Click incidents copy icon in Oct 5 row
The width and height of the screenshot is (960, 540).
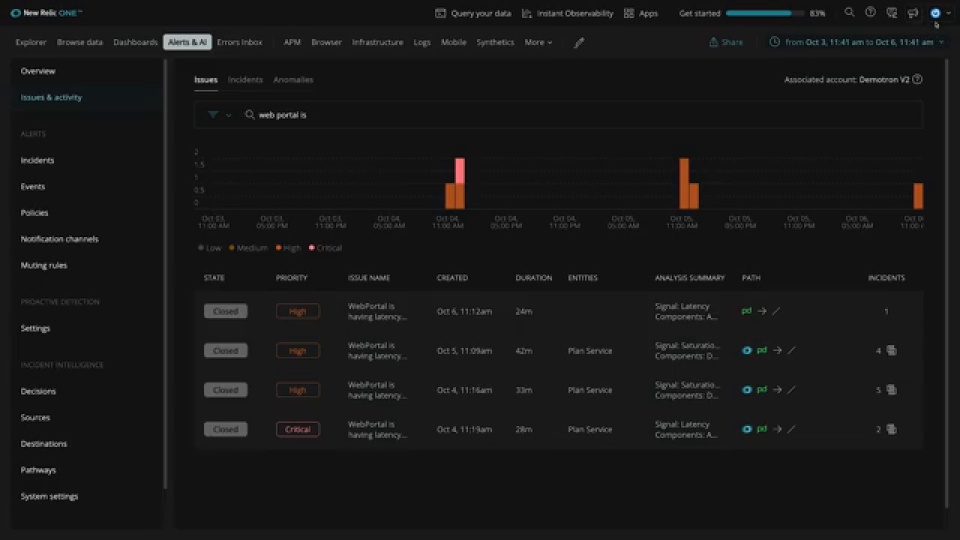click(891, 350)
